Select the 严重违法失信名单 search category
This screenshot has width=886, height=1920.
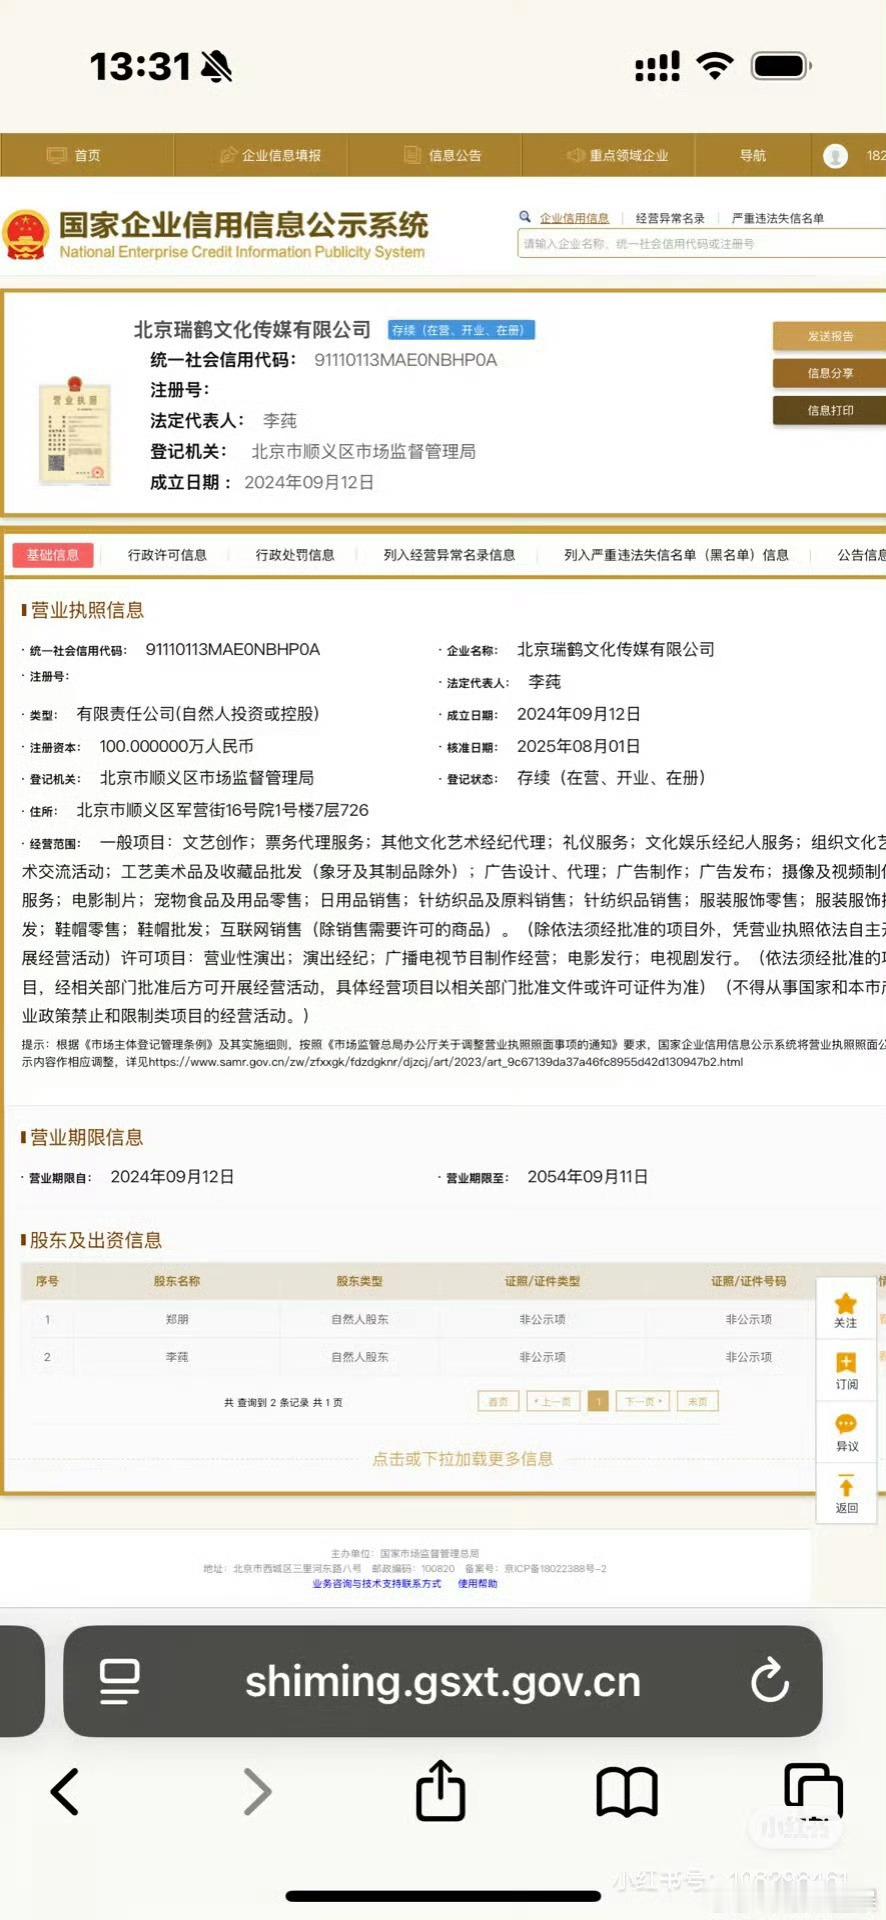(x=778, y=218)
